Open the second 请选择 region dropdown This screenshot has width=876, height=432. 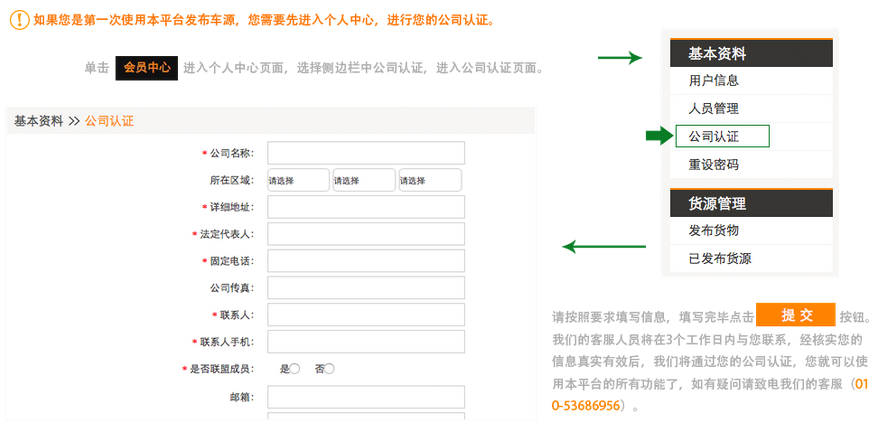pos(364,180)
